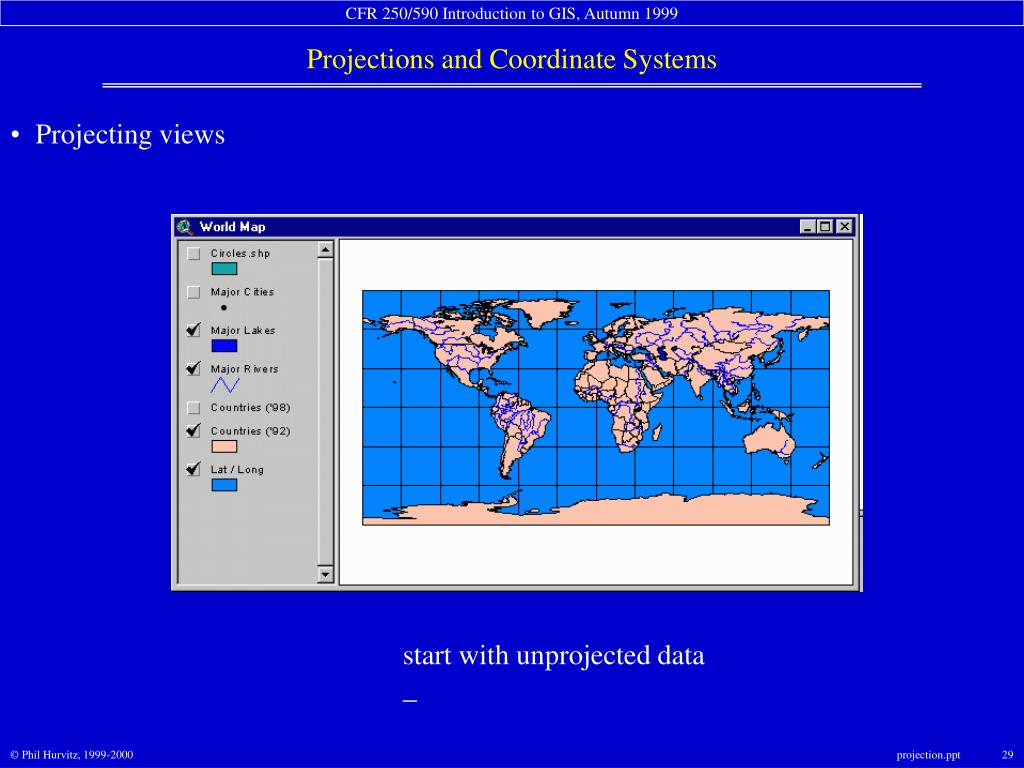Click the legend scrollbar down arrow
This screenshot has height=768, width=1024.
(325, 575)
